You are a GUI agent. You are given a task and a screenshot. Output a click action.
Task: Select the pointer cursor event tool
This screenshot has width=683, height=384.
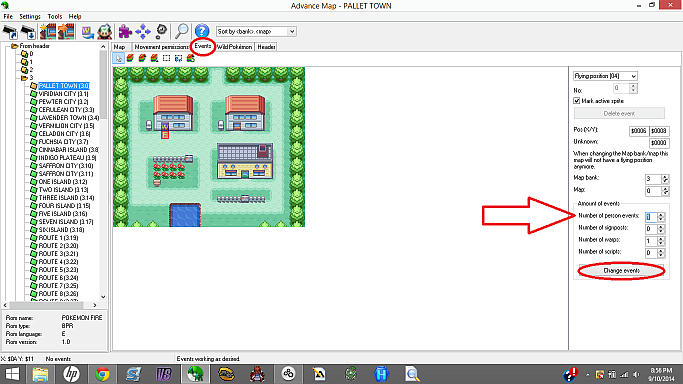118,58
